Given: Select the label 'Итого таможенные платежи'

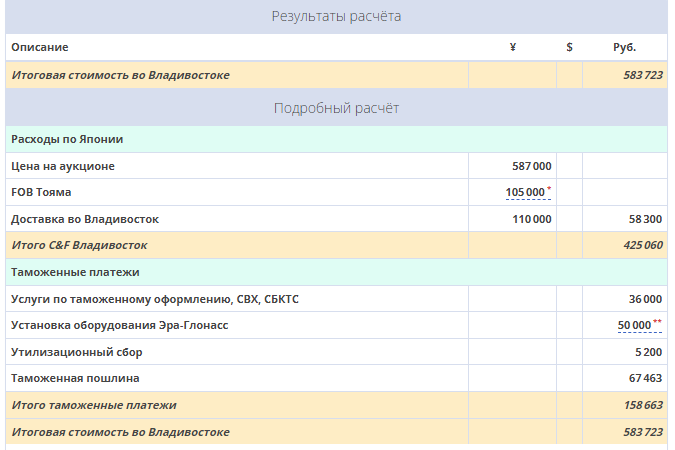Looking at the screenshot, I should click(94, 405).
